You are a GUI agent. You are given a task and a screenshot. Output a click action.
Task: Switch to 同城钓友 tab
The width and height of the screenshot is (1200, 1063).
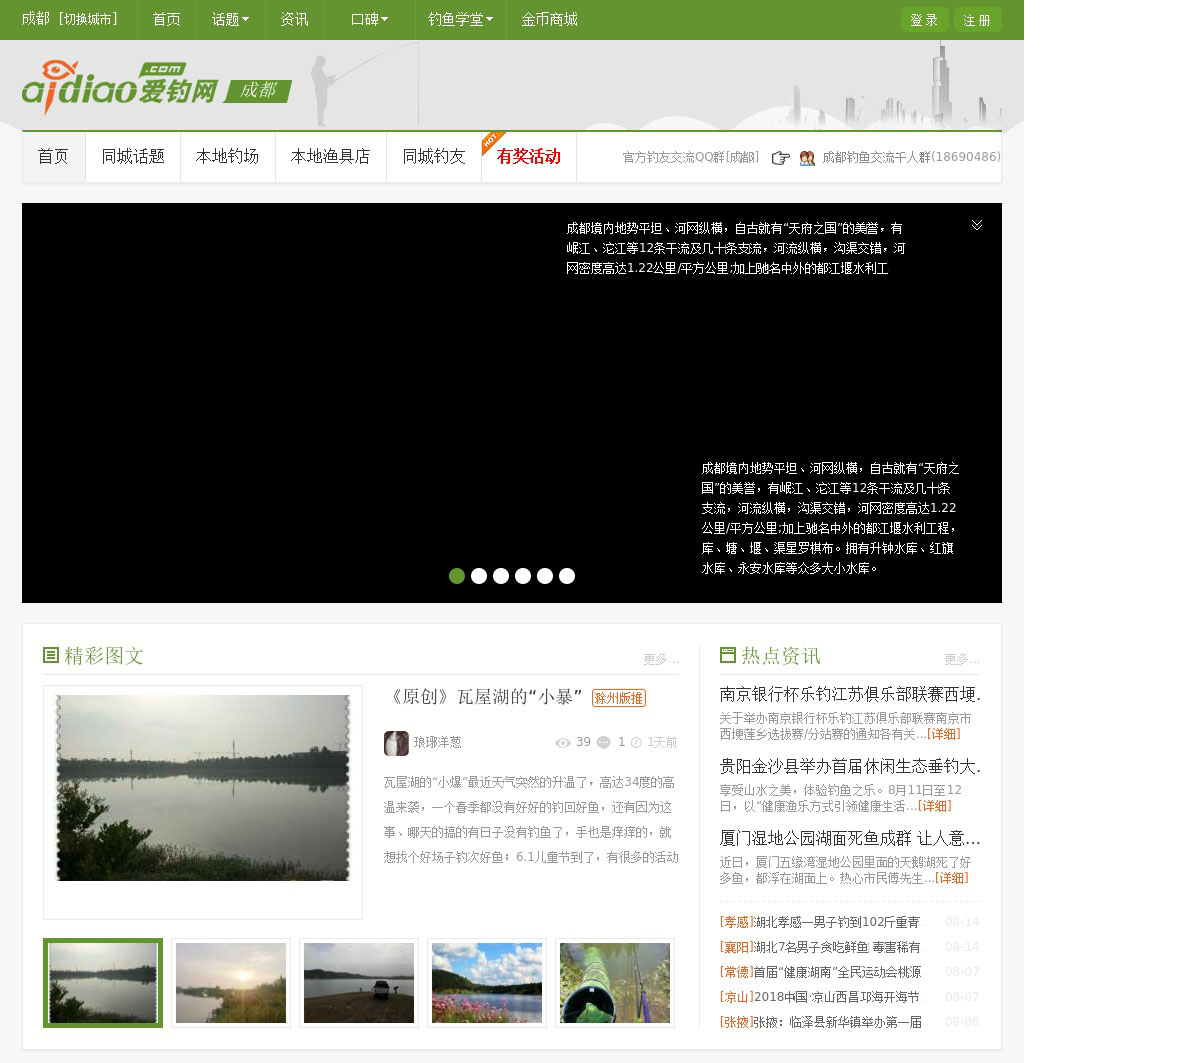434,156
